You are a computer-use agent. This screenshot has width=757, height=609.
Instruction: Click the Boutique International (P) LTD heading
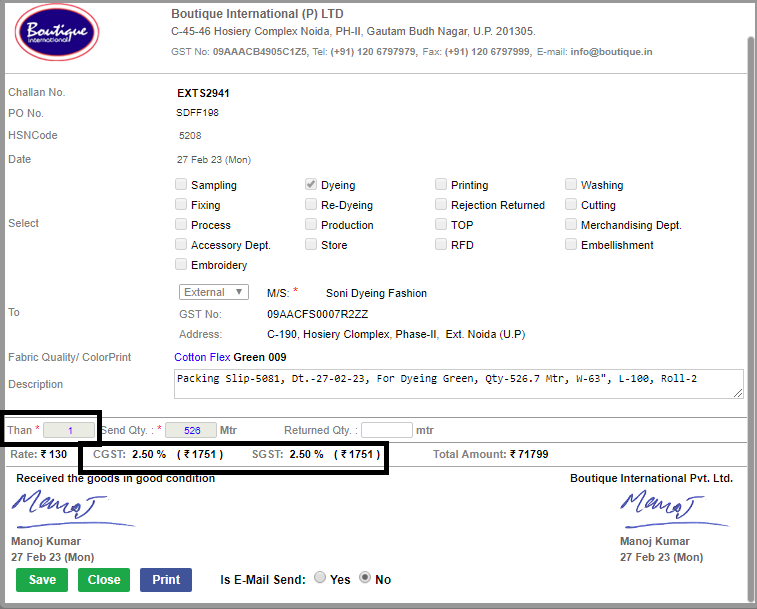coord(257,14)
